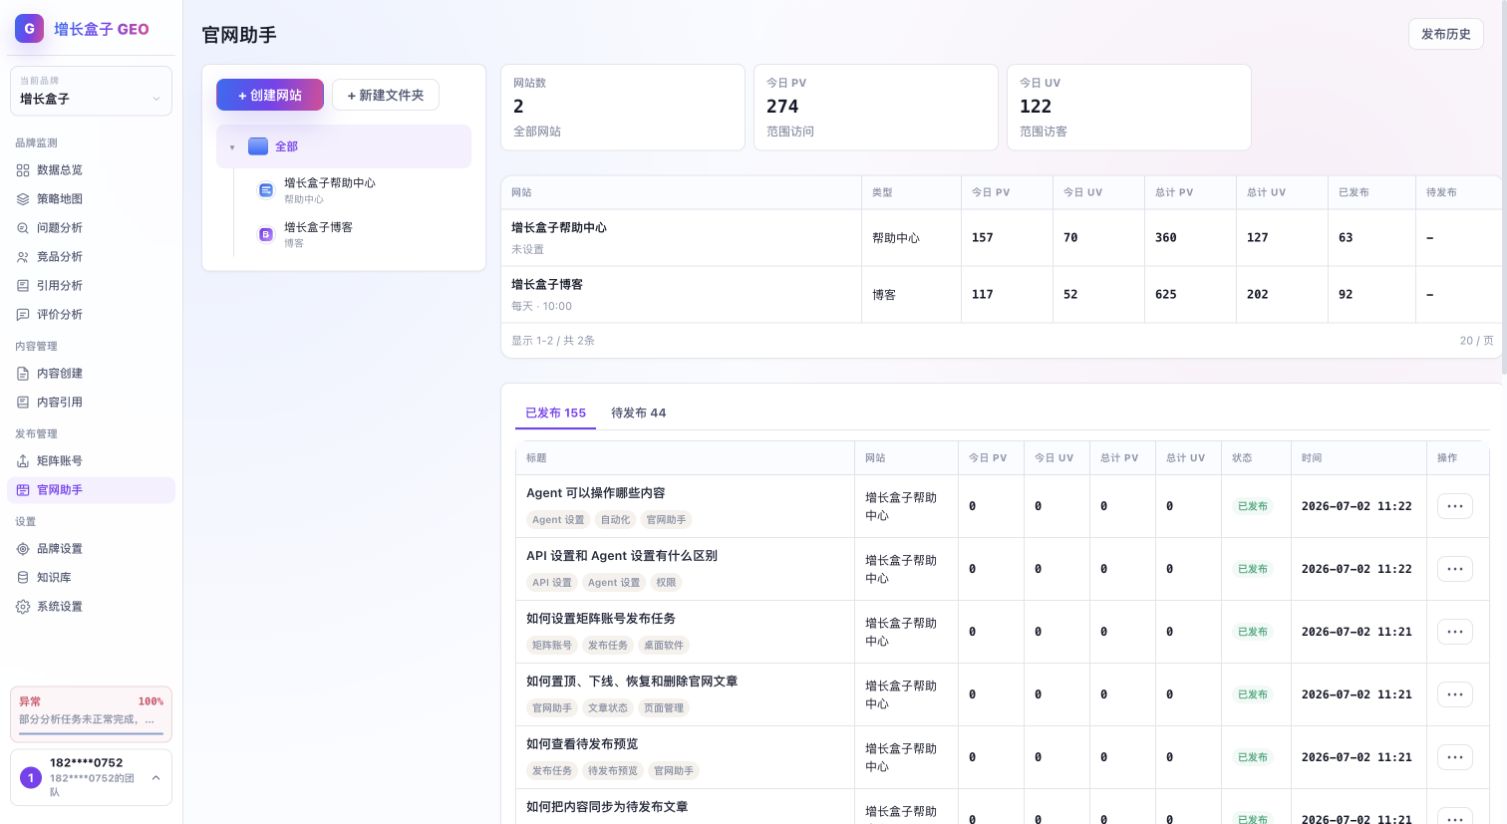1507x824 pixels.
Task: Click article title 如何设置矩阵账号发布任务
Action: [601, 619]
